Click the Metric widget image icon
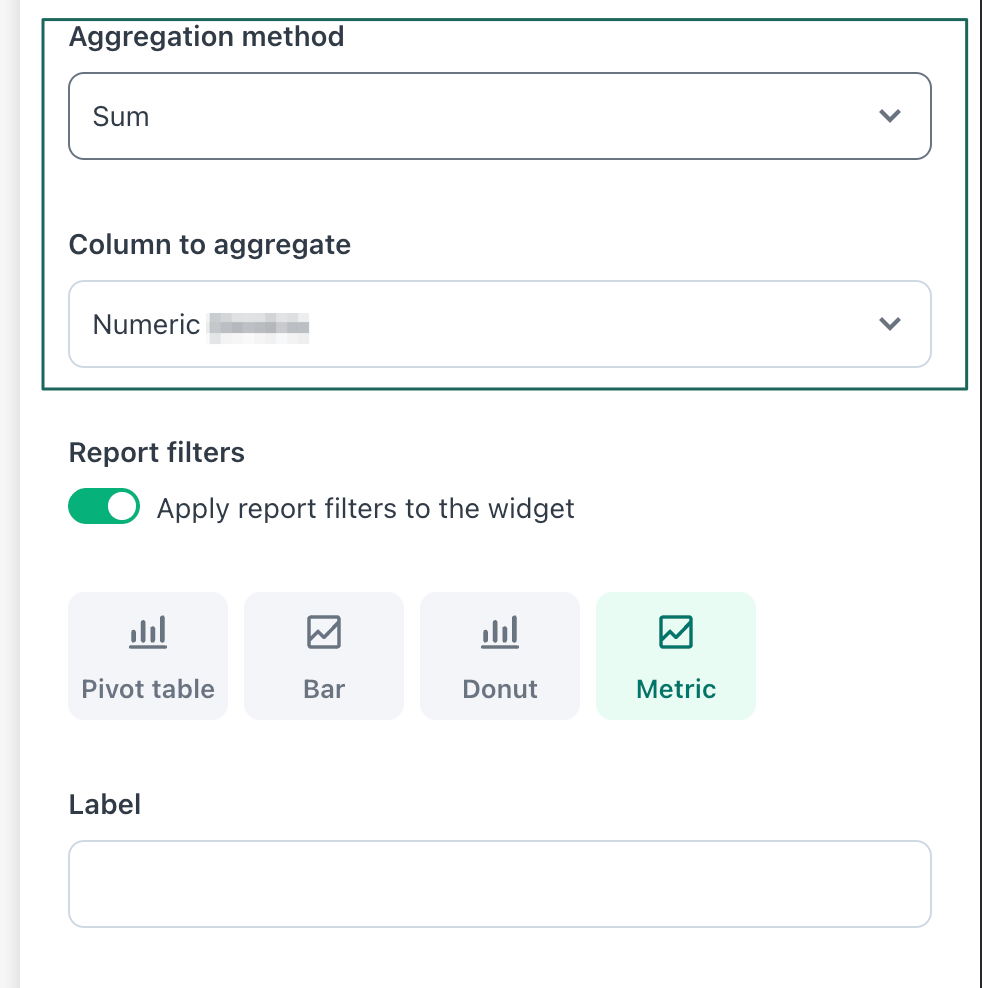The height and width of the screenshot is (988, 982). click(x=676, y=632)
